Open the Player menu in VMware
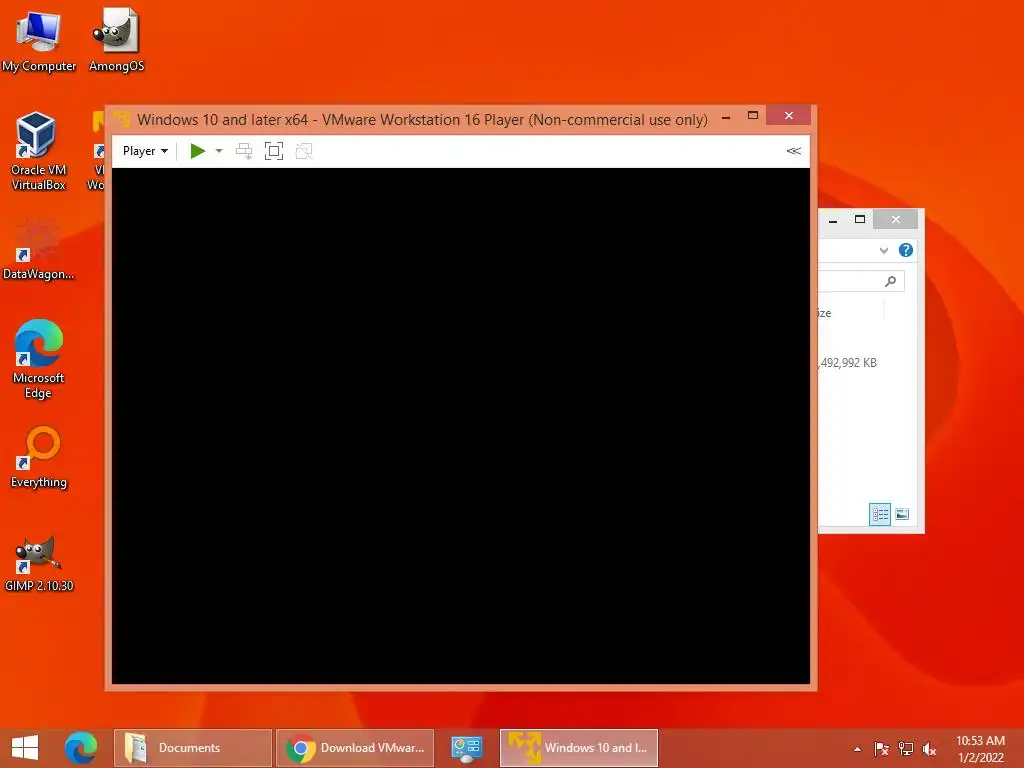This screenshot has height=768, width=1024. coord(145,151)
